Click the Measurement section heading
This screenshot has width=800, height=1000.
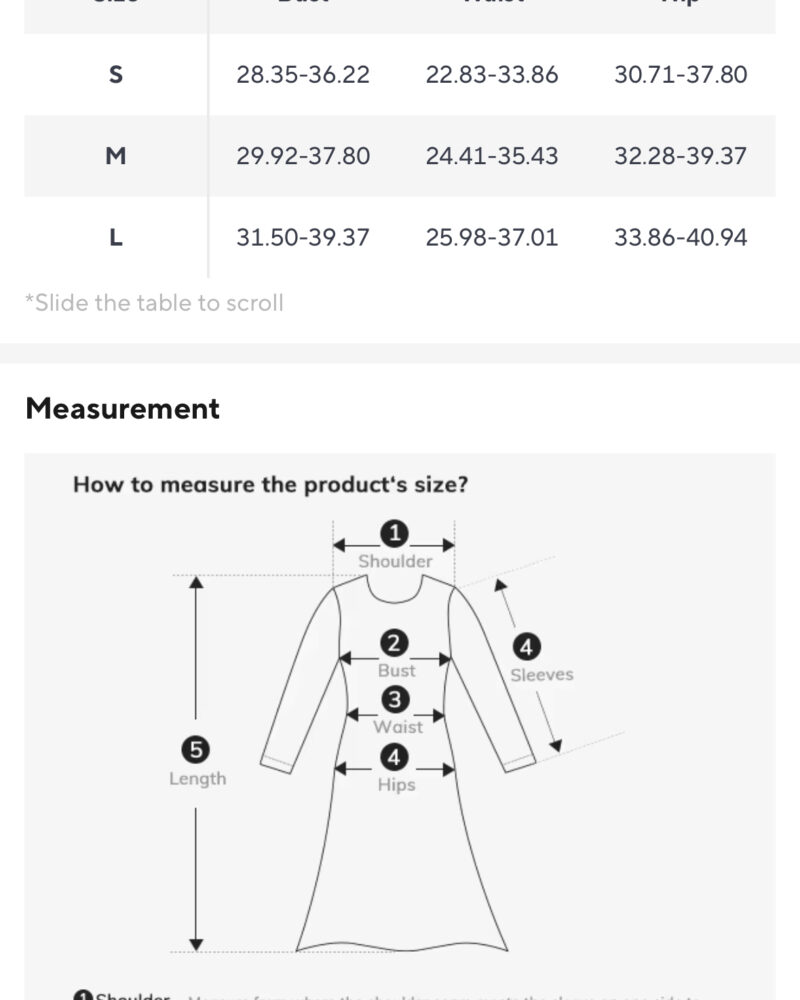[122, 409]
